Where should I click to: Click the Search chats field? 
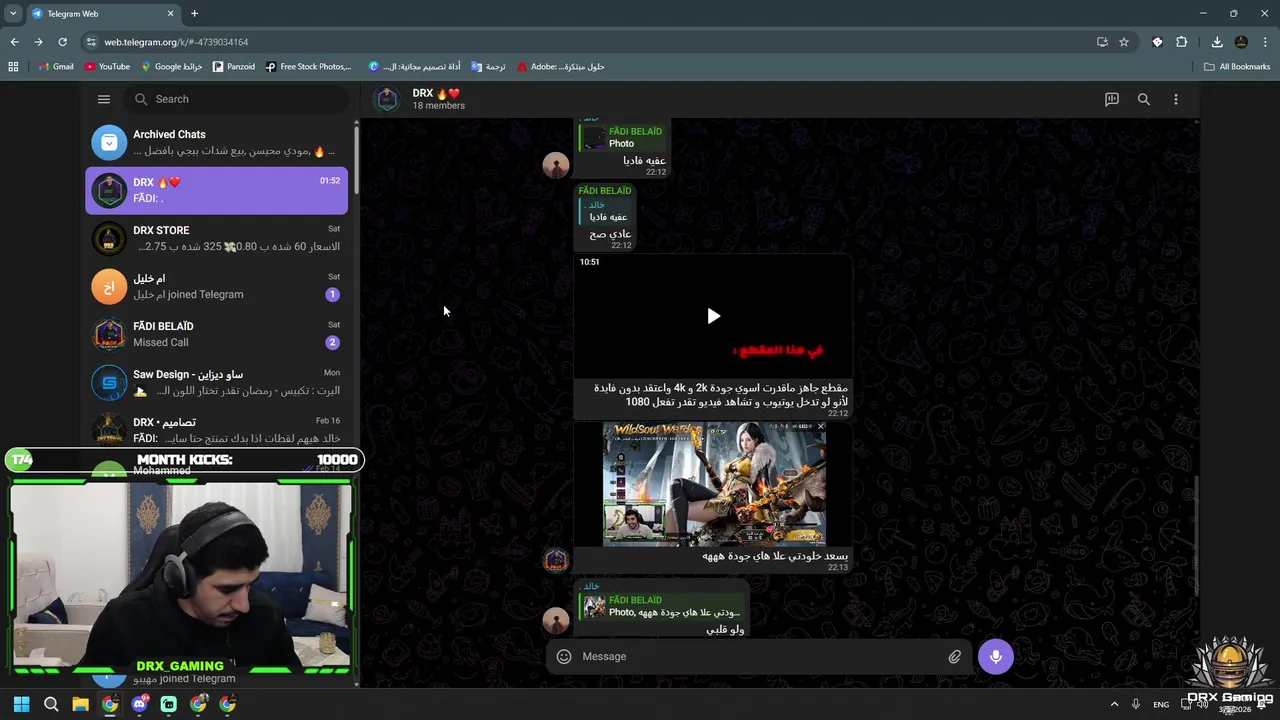click(236, 99)
